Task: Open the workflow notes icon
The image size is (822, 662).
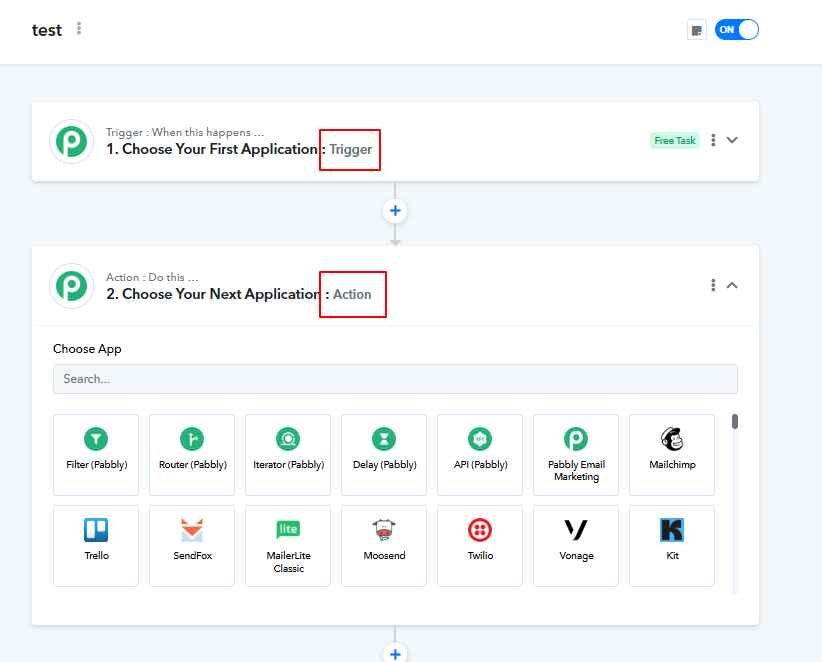Action: [697, 30]
